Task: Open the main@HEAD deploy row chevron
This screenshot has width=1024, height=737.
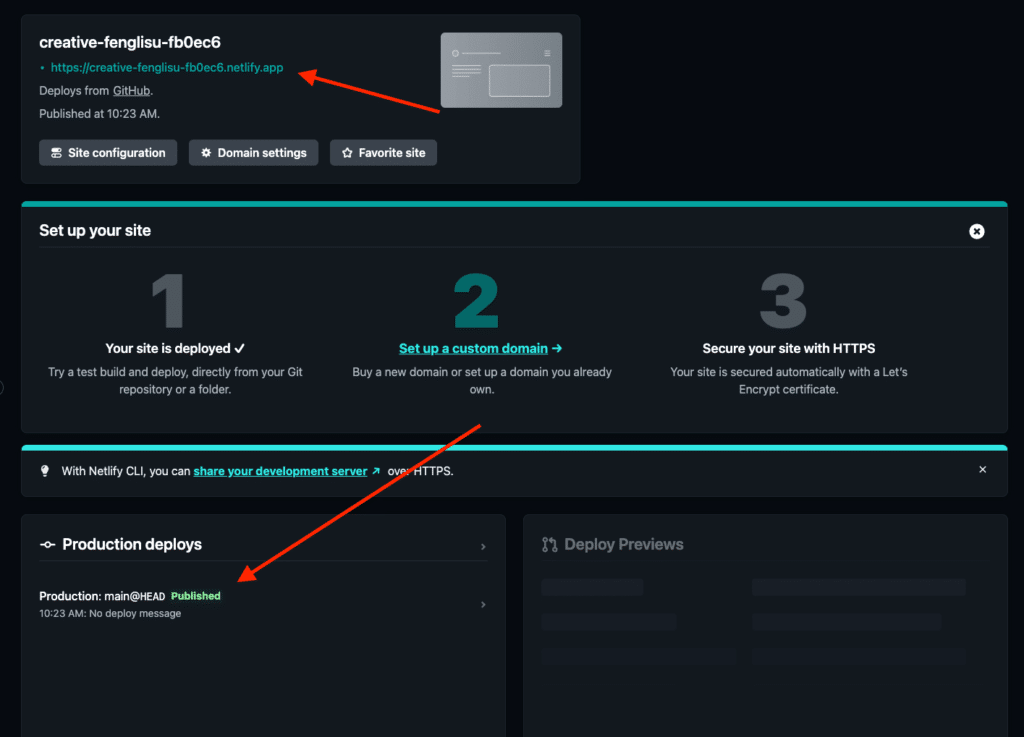Action: coord(483,604)
